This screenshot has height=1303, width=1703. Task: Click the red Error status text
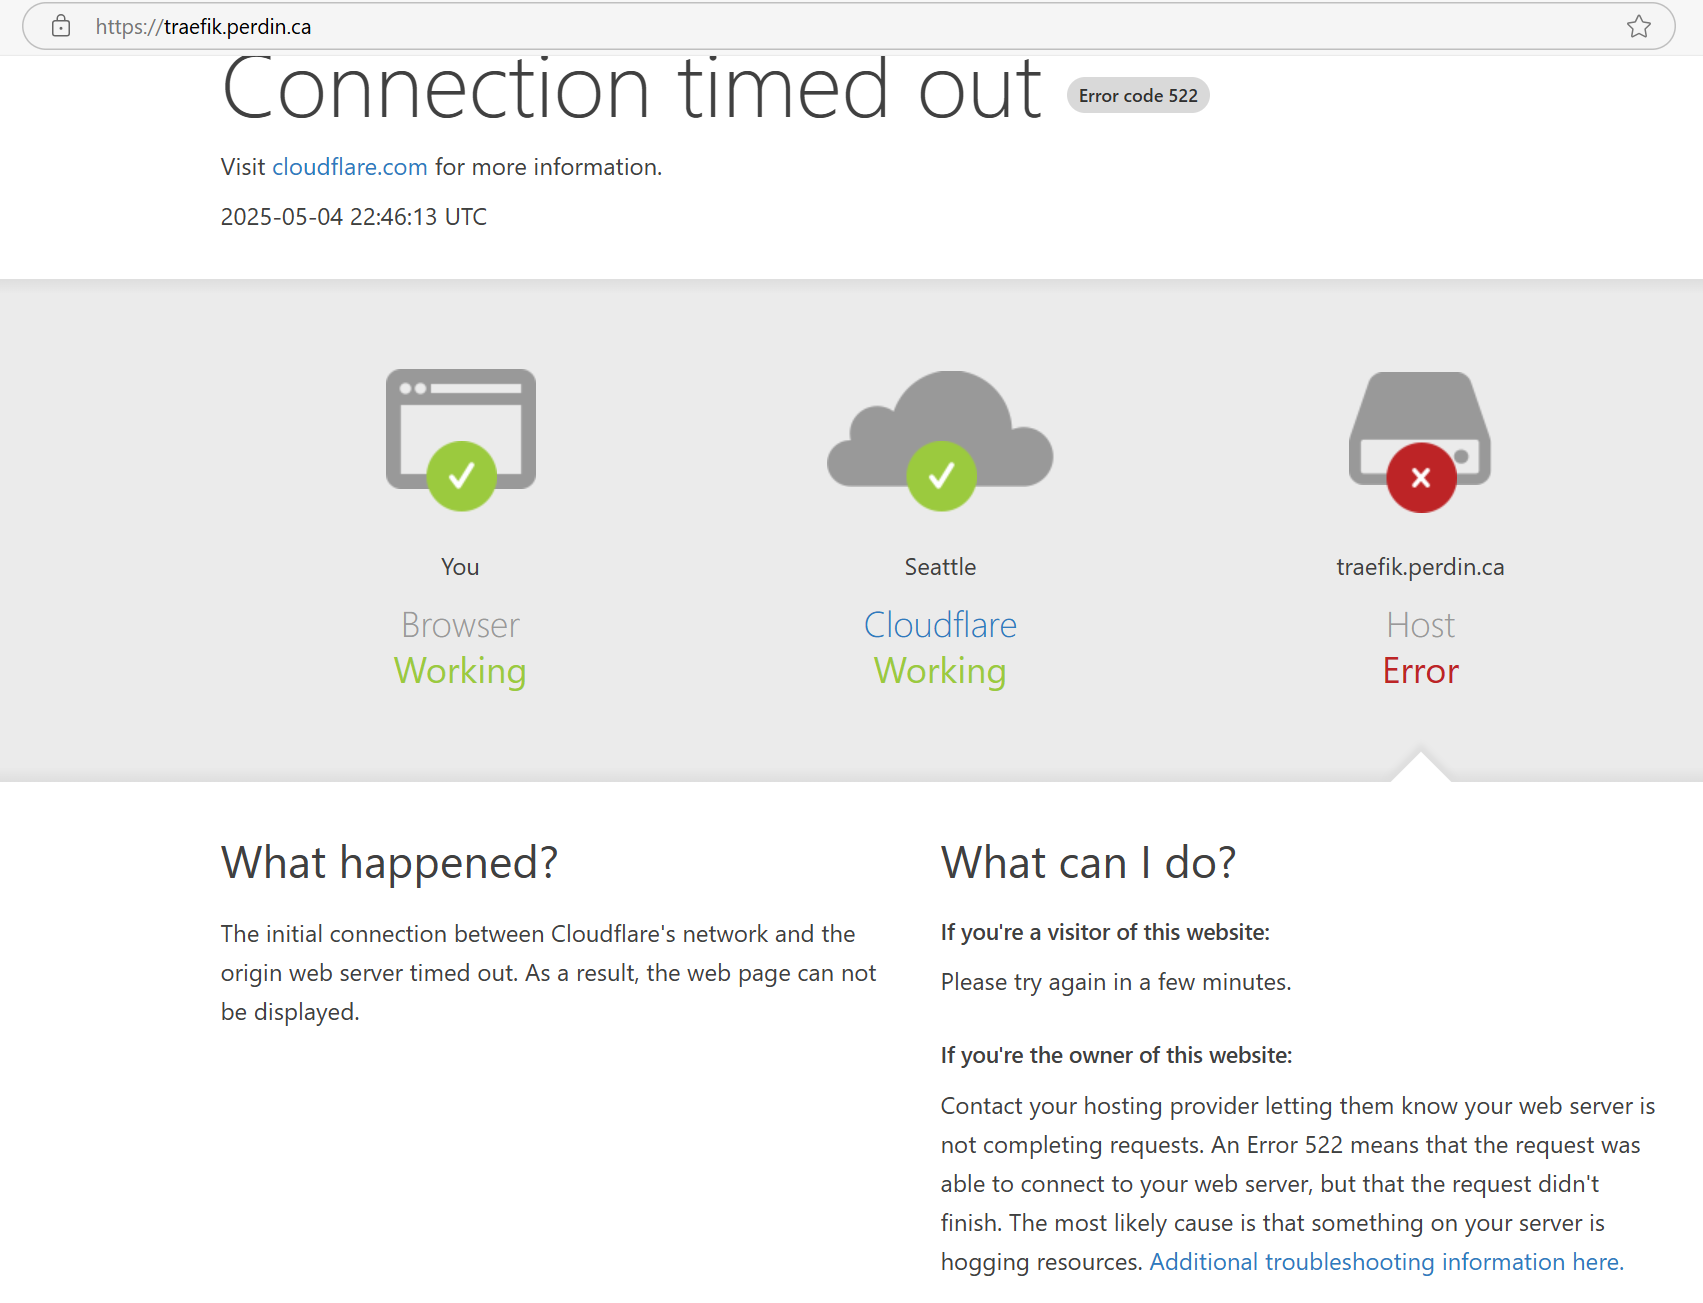1420,671
